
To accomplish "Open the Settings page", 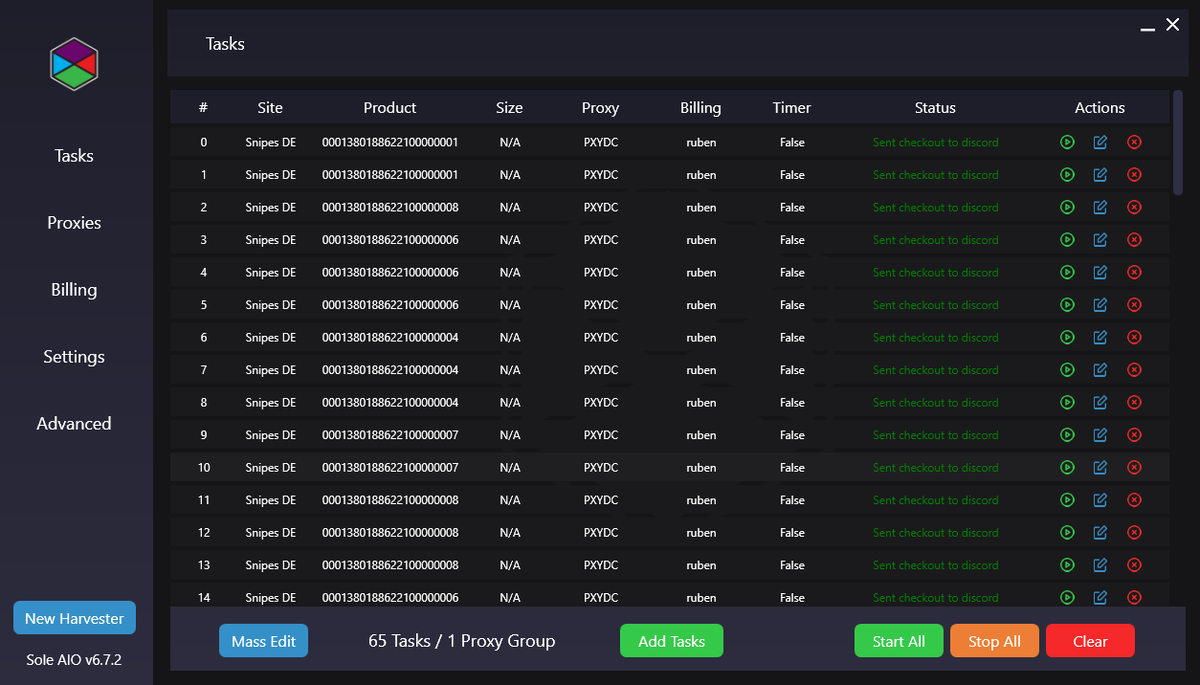I will tap(74, 357).
